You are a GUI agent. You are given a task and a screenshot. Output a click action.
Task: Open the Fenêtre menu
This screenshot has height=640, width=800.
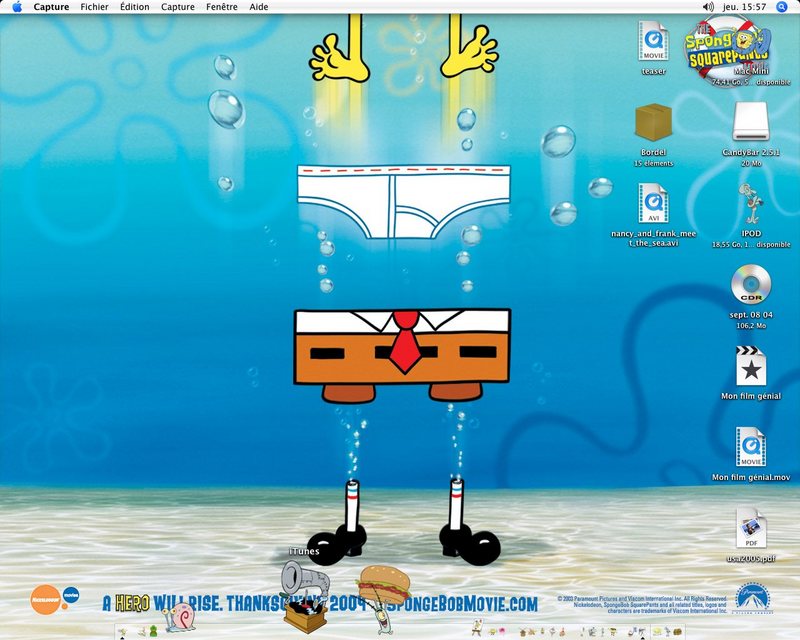tap(221, 7)
